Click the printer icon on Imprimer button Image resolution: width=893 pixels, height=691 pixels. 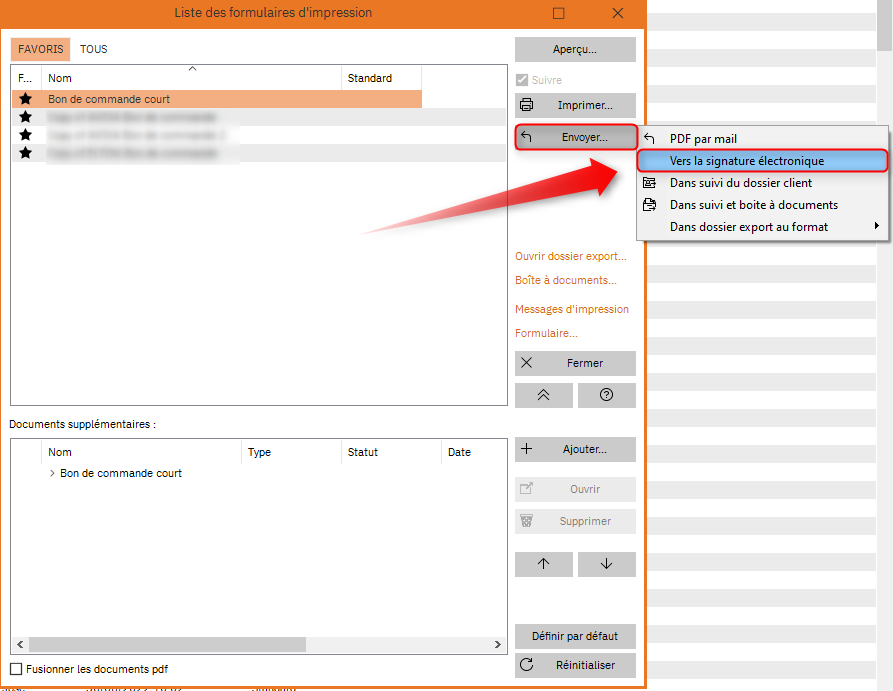coord(527,105)
